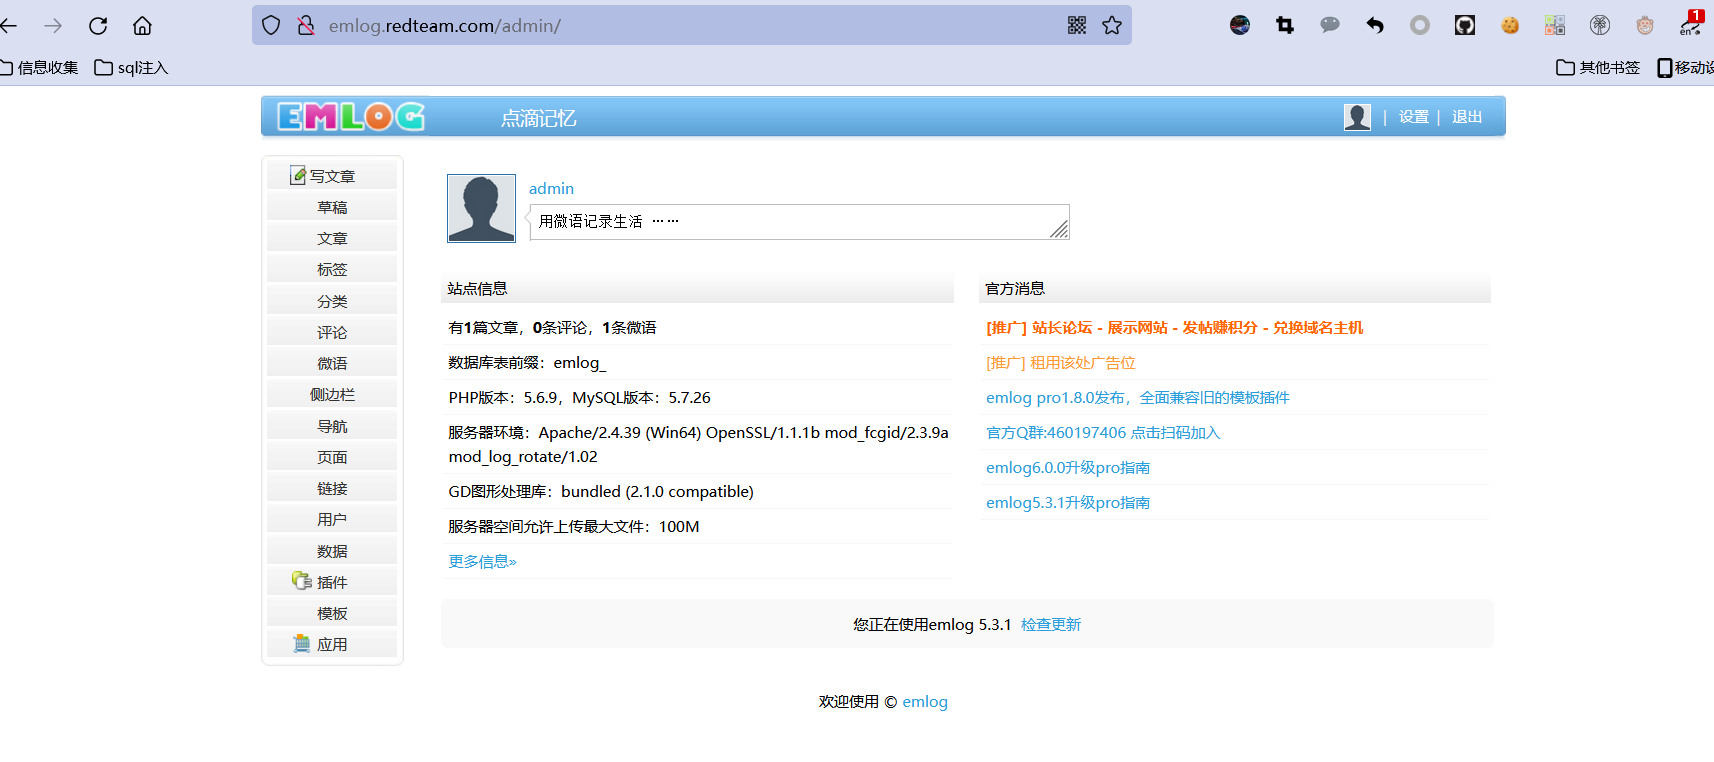Focus the 用微语记录生活 text box
The height and width of the screenshot is (762, 1714).
pyautogui.click(x=799, y=222)
